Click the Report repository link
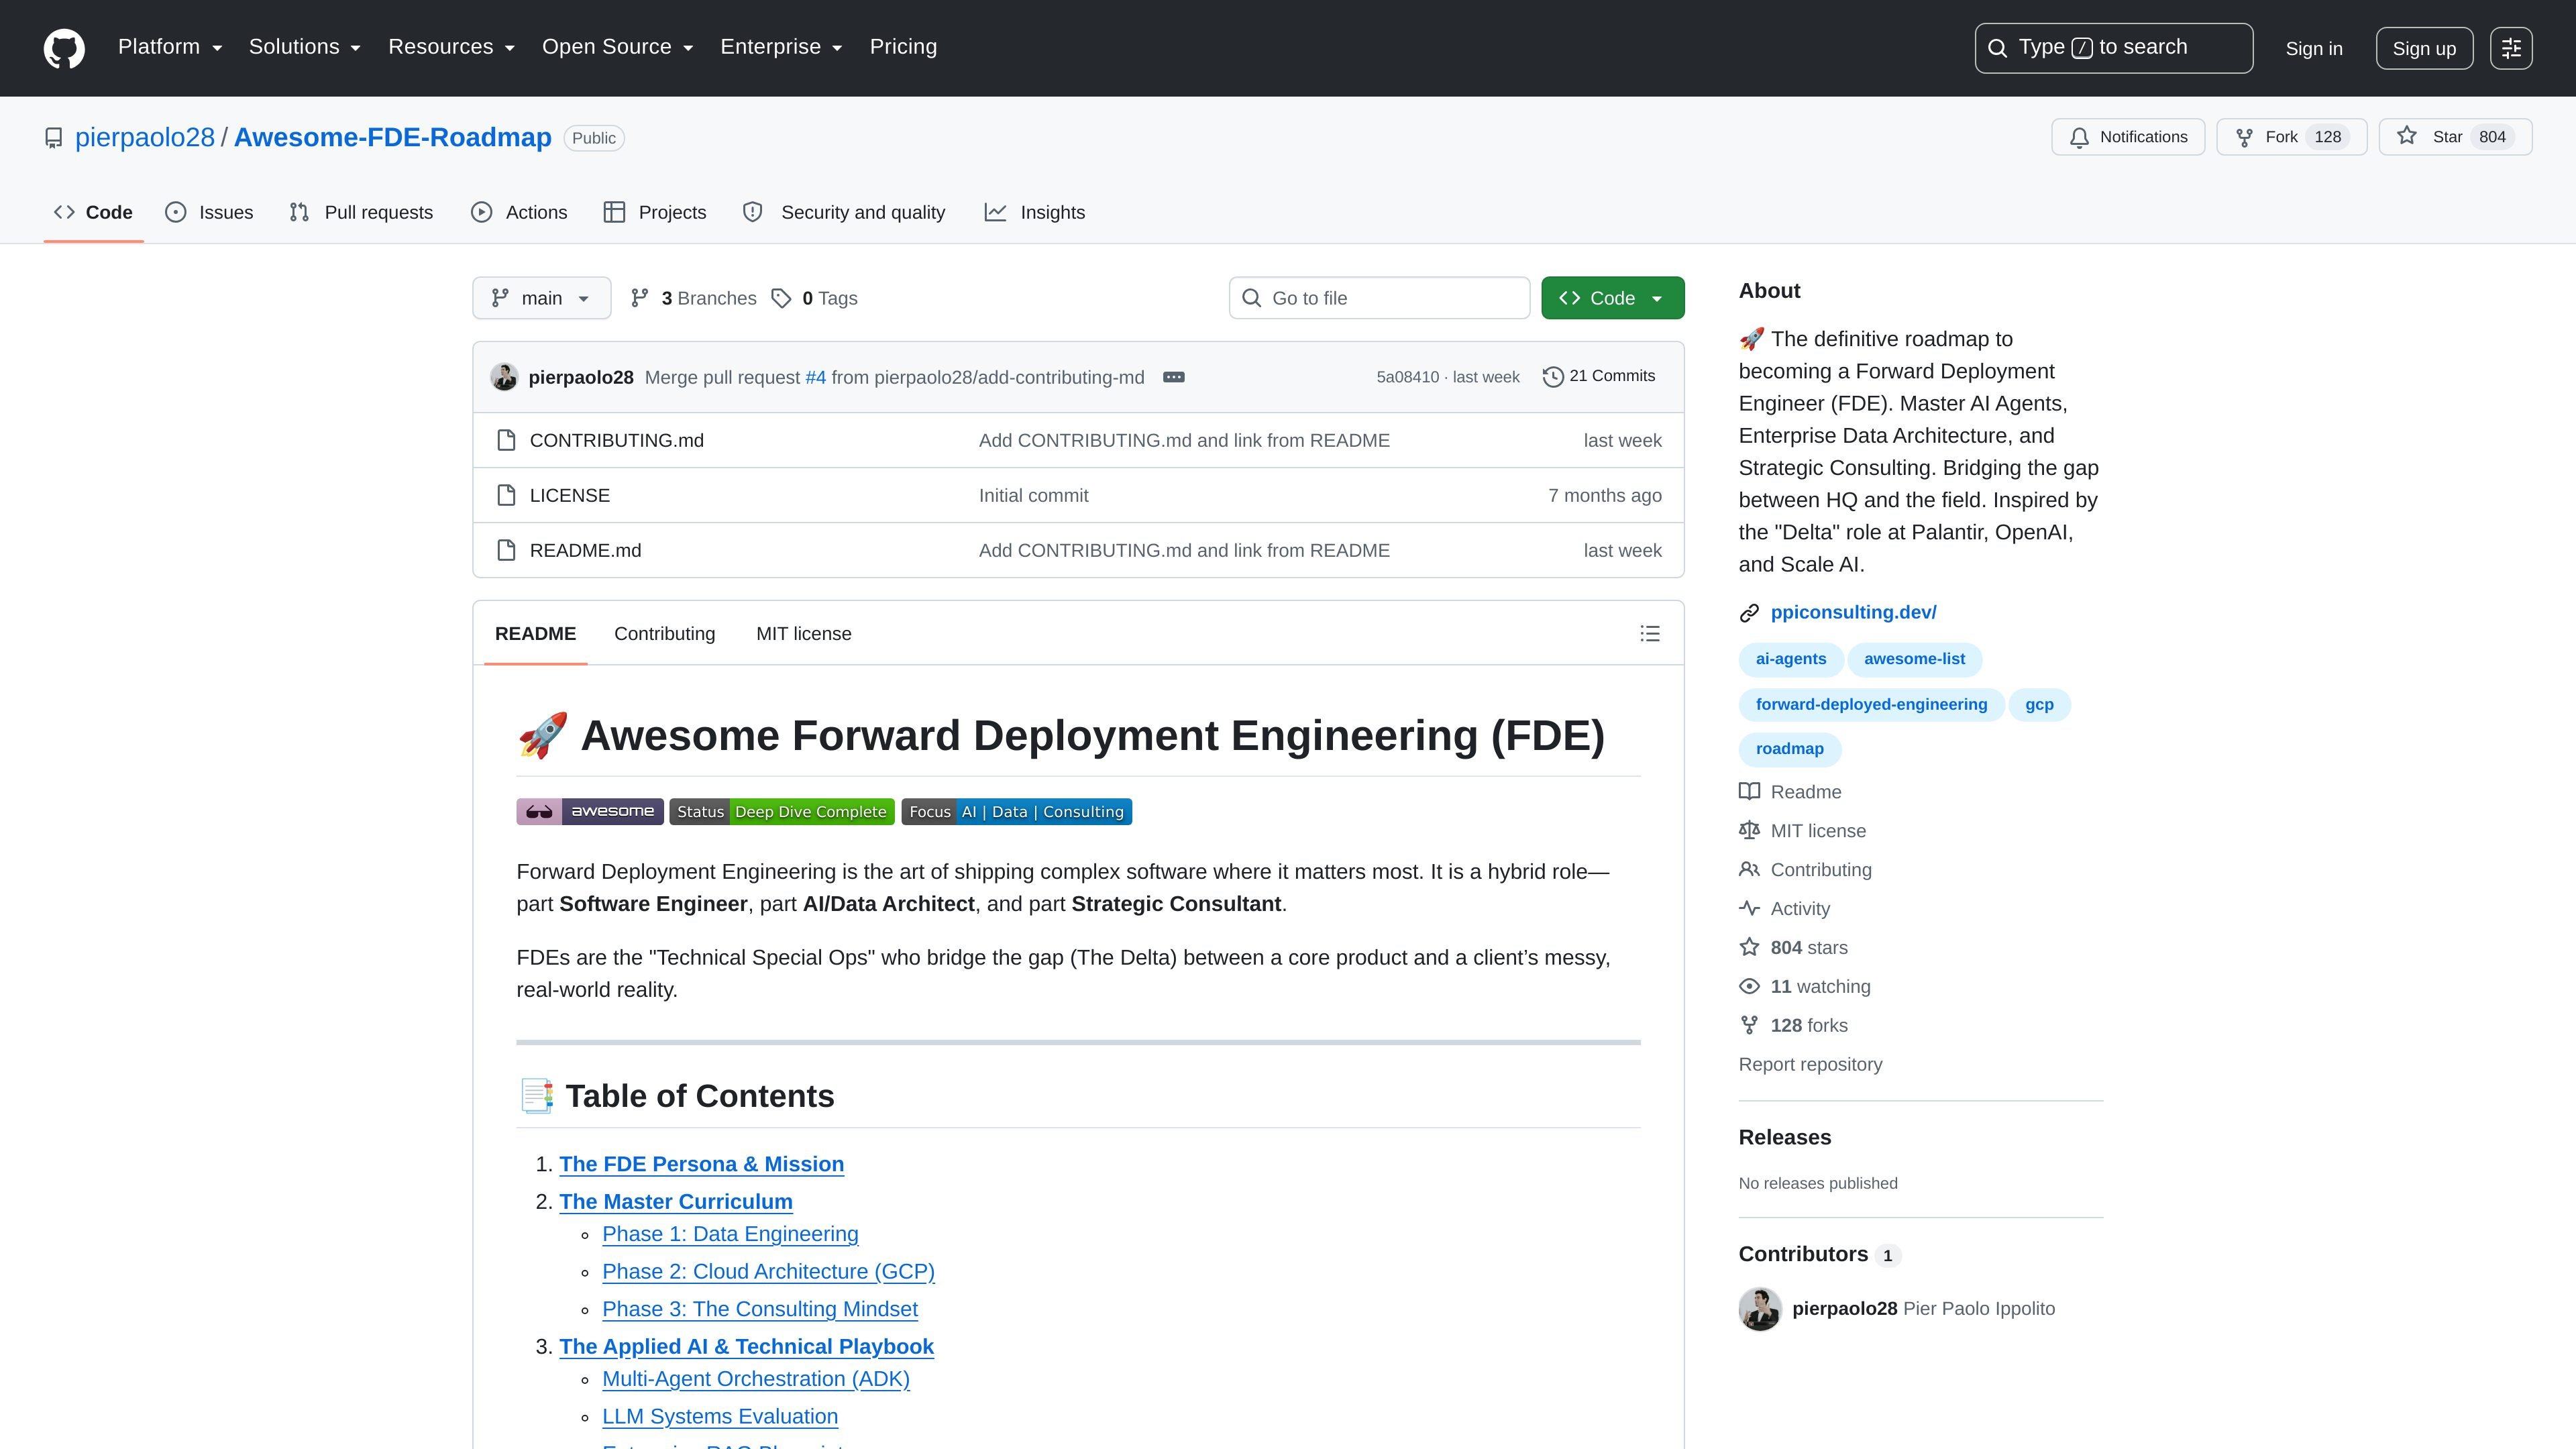 (1810, 1064)
